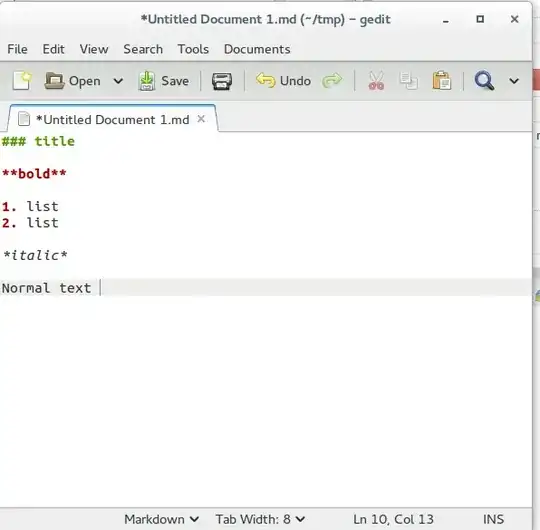Click the '*italic*' text line
540x530 pixels.
35,255
